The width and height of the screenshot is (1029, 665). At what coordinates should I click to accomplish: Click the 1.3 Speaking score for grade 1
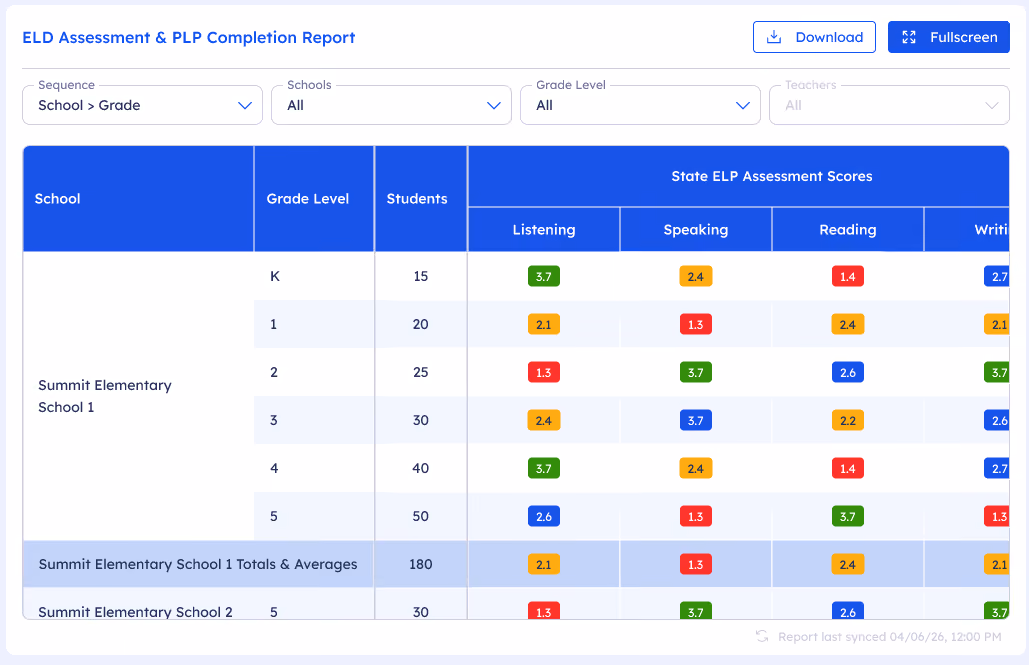(x=696, y=324)
